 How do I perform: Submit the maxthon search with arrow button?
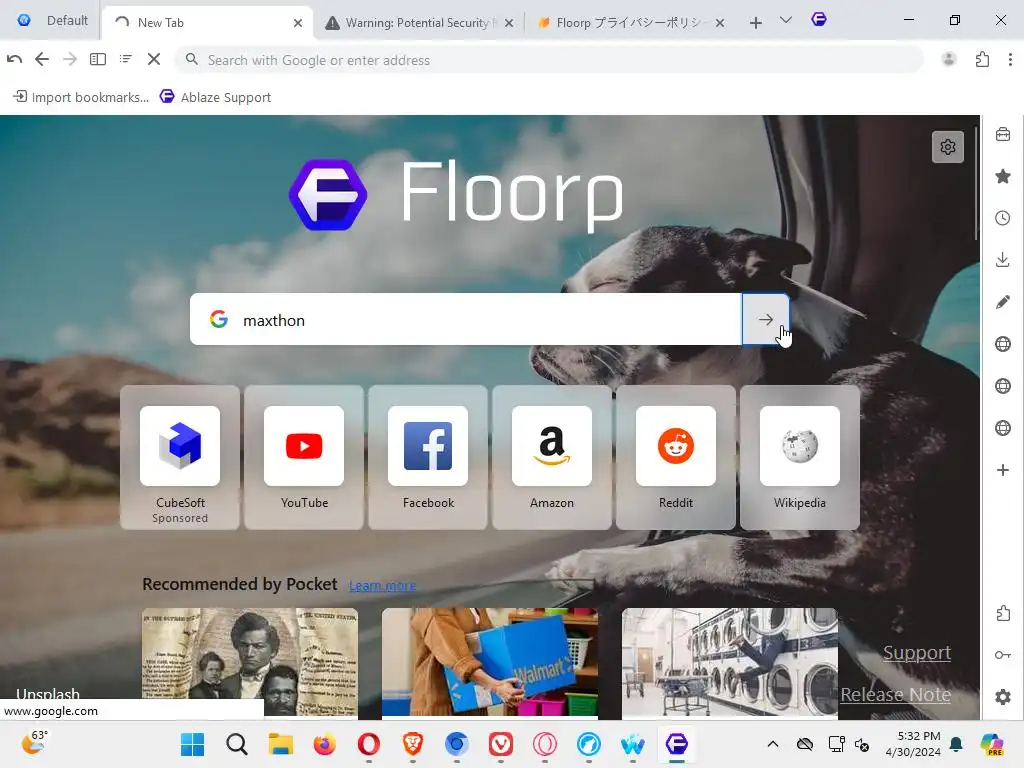pyautogui.click(x=765, y=319)
